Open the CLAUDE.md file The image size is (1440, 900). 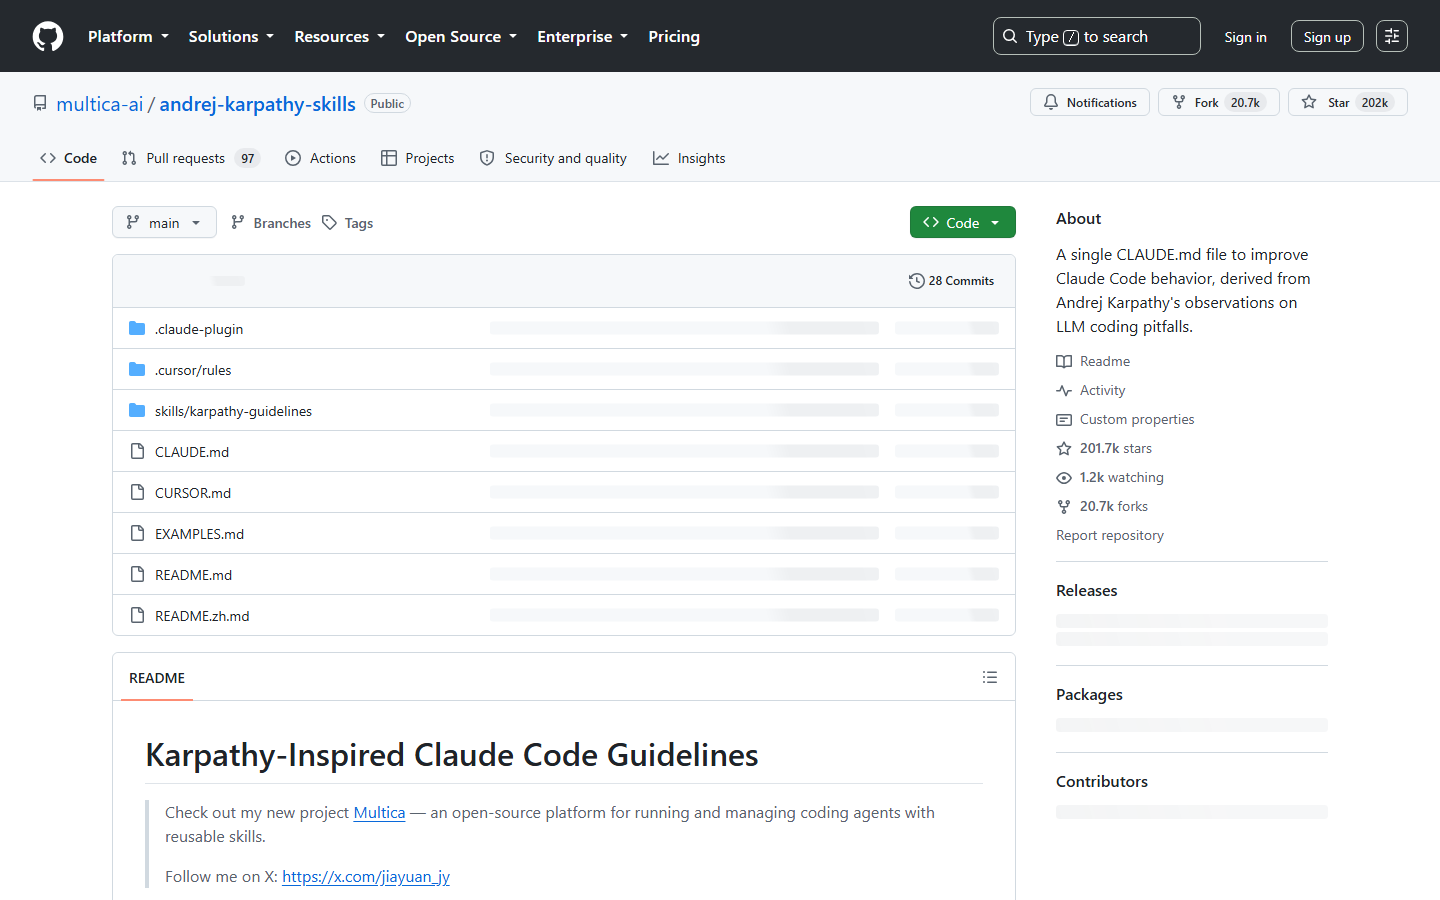[x=192, y=452]
